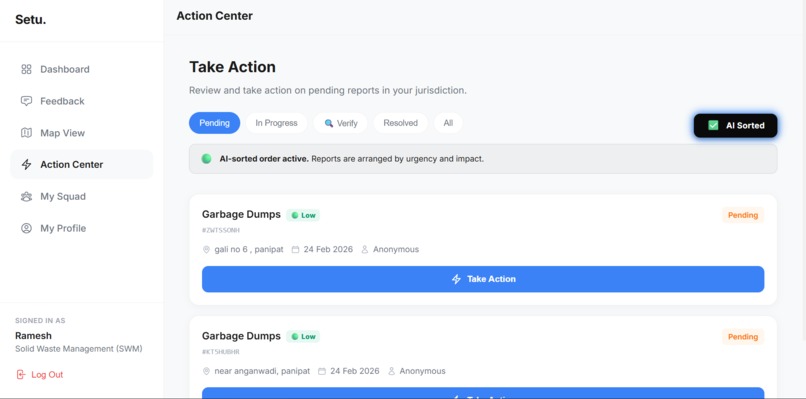The height and width of the screenshot is (399, 806).
Task: Open My Profile page
Action: tap(82, 228)
